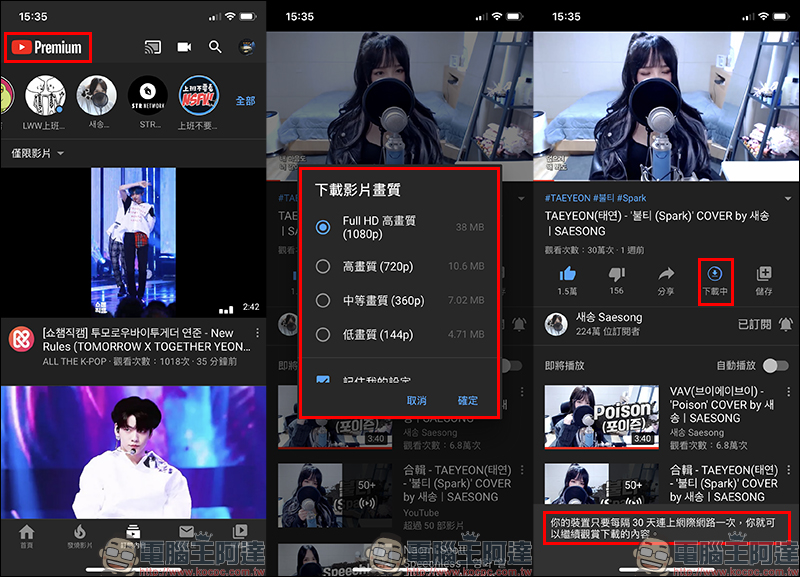
Task: Tap the 分享 share arrow
Action: click(666, 281)
